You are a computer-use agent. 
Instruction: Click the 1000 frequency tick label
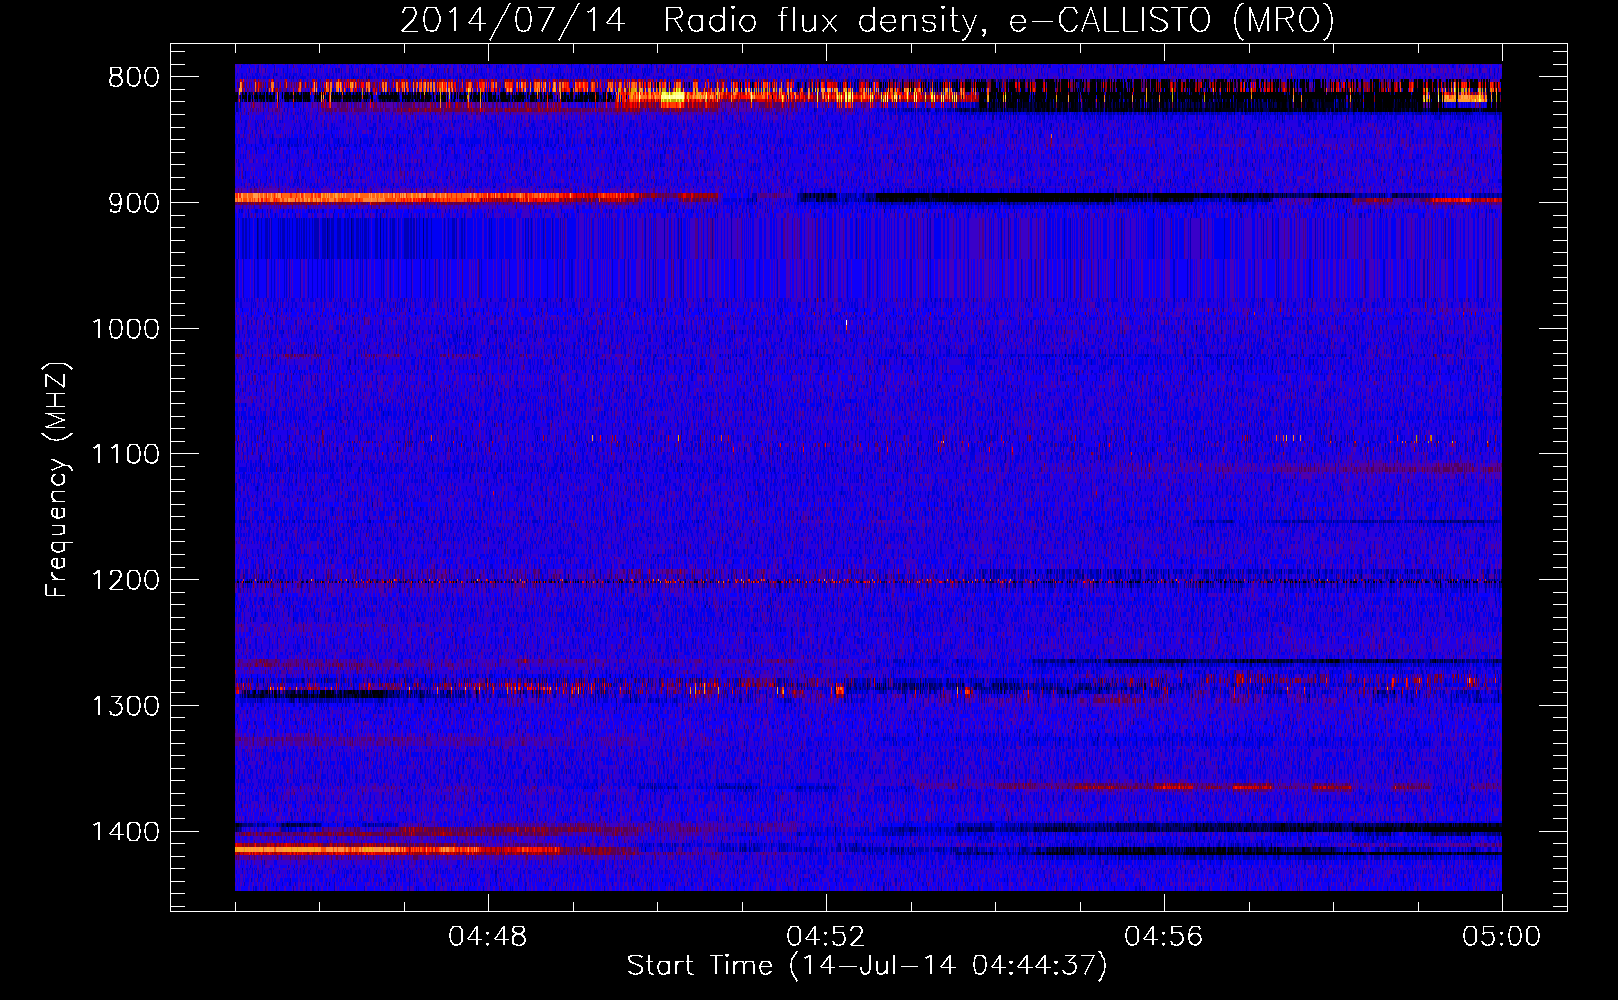click(125, 329)
